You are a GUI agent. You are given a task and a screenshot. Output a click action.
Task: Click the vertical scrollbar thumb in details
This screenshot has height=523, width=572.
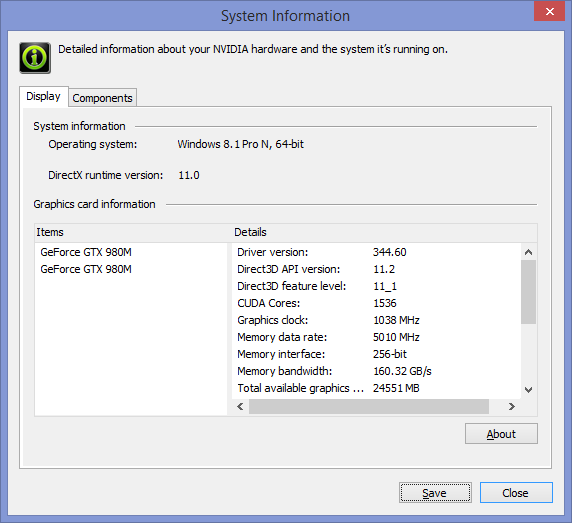point(528,292)
